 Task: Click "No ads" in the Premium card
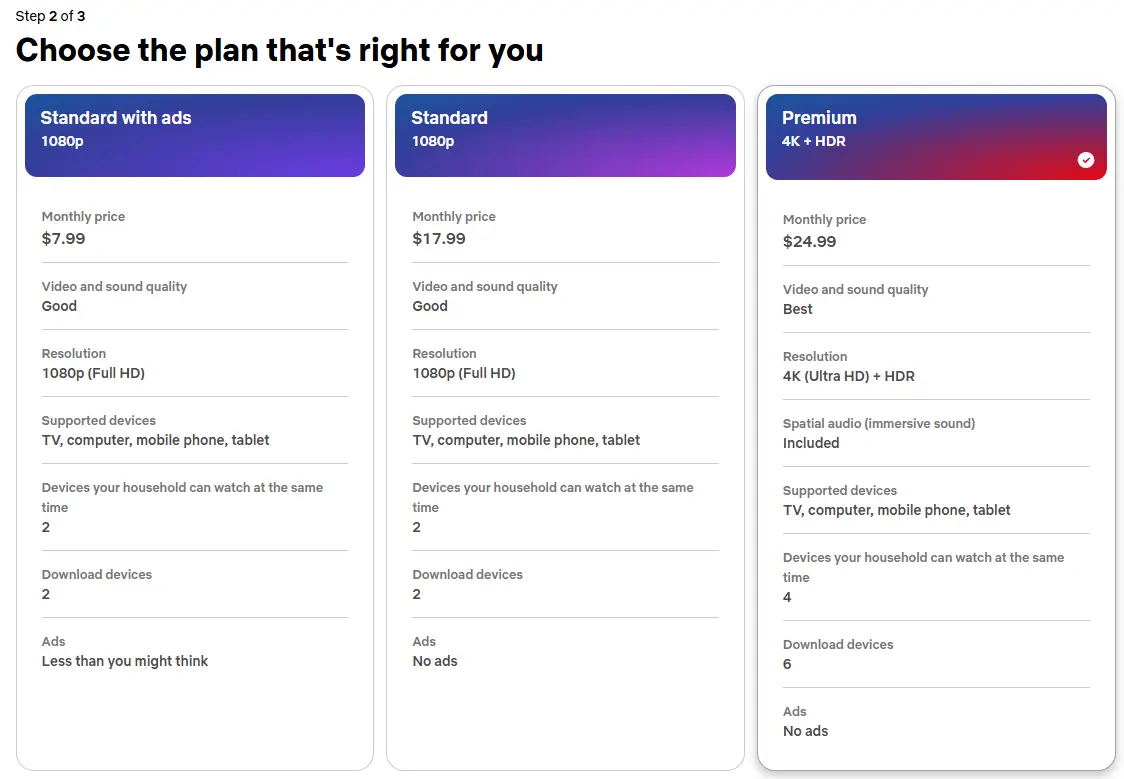point(805,731)
